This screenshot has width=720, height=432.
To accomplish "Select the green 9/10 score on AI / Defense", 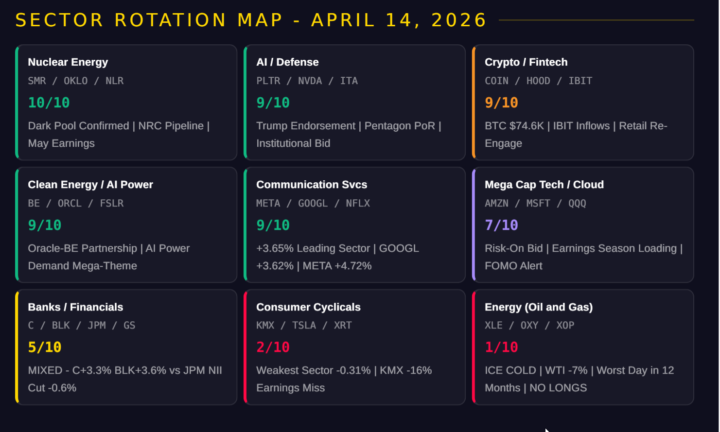I will [x=273, y=102].
